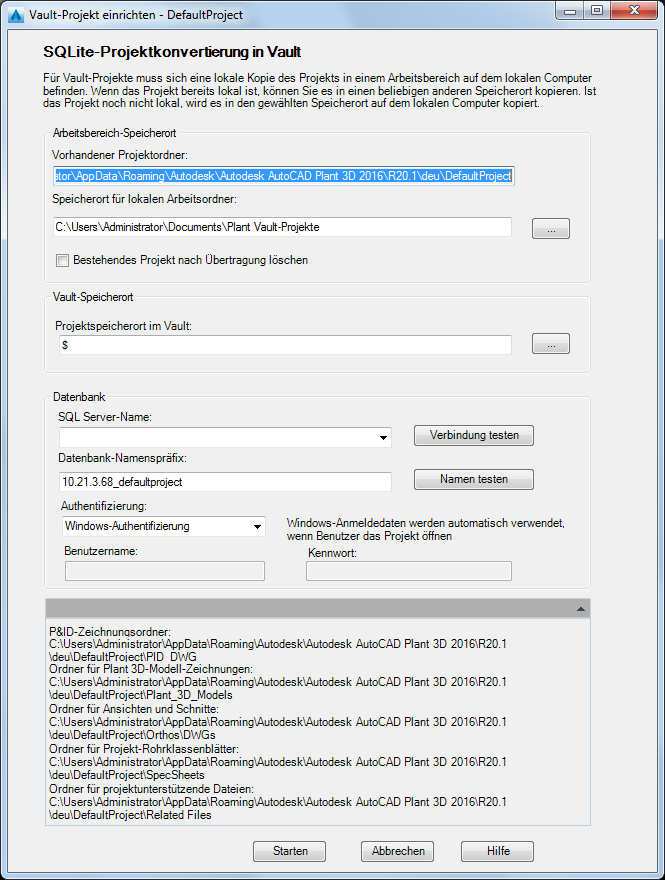
Task: Click Abbrechen button
Action: (x=398, y=851)
